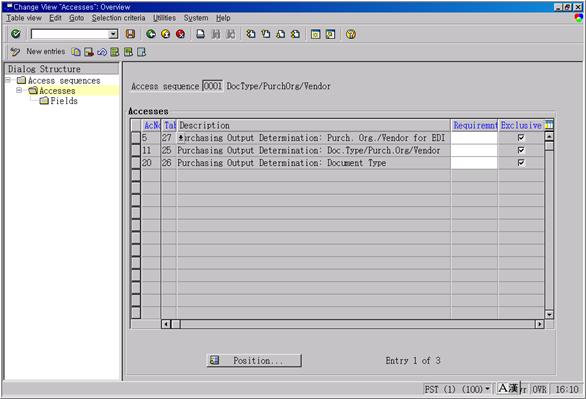Open the Goto menu

pyautogui.click(x=76, y=18)
